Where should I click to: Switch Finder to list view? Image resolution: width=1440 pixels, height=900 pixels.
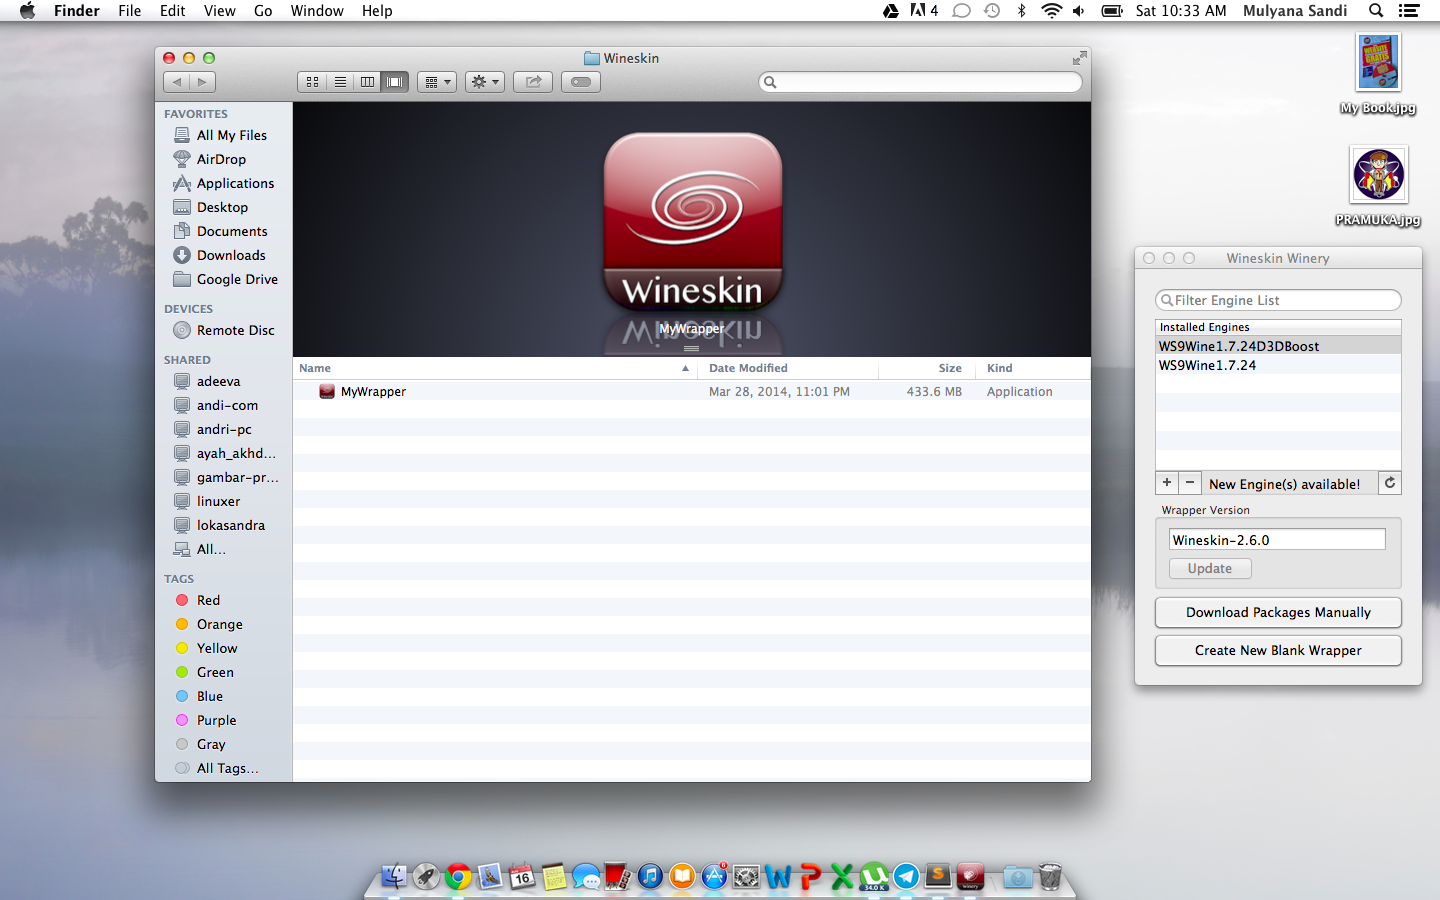pyautogui.click(x=340, y=82)
